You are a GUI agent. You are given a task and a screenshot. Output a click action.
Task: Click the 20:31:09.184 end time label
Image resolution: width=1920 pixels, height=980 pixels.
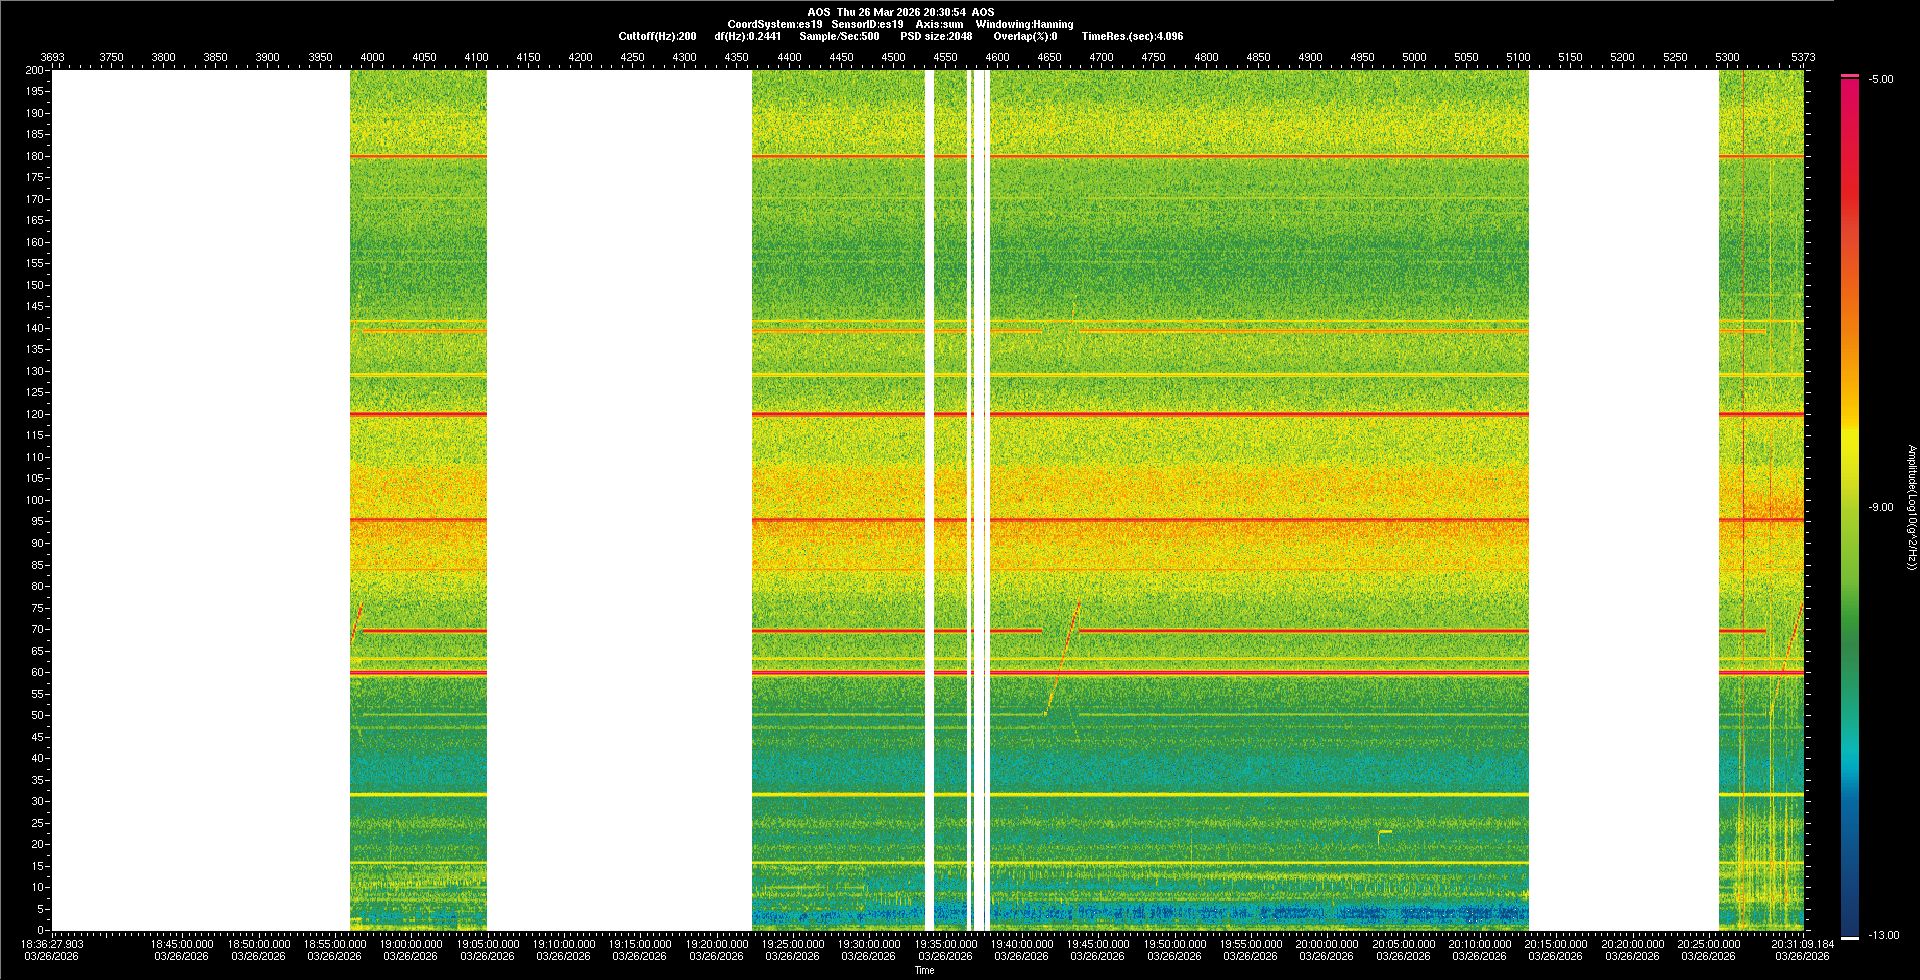pos(1802,944)
